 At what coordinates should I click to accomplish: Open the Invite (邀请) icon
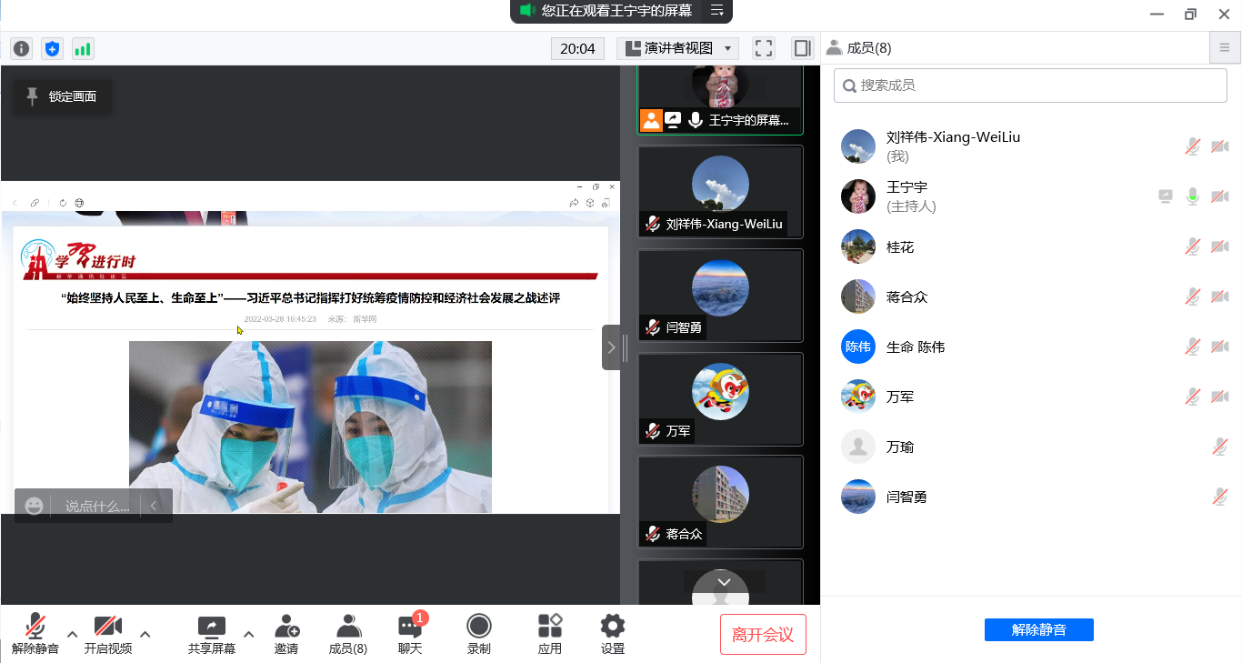pos(286,634)
